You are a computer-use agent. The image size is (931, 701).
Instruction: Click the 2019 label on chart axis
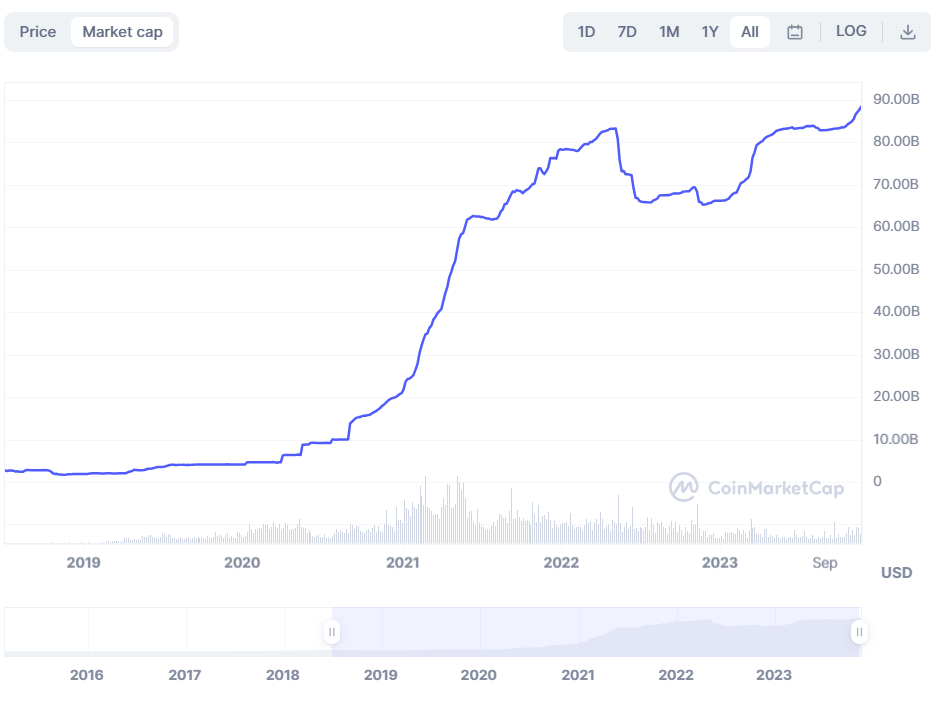[x=83, y=563]
